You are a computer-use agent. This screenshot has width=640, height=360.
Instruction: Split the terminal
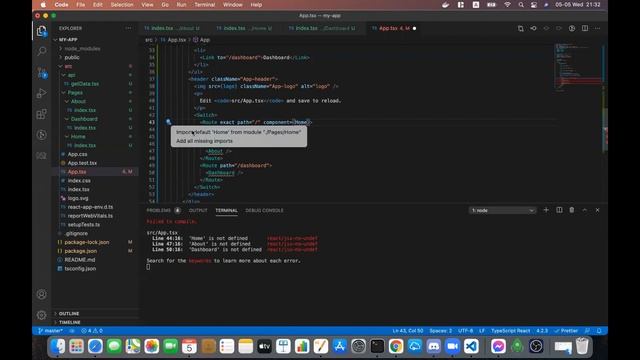click(559, 210)
